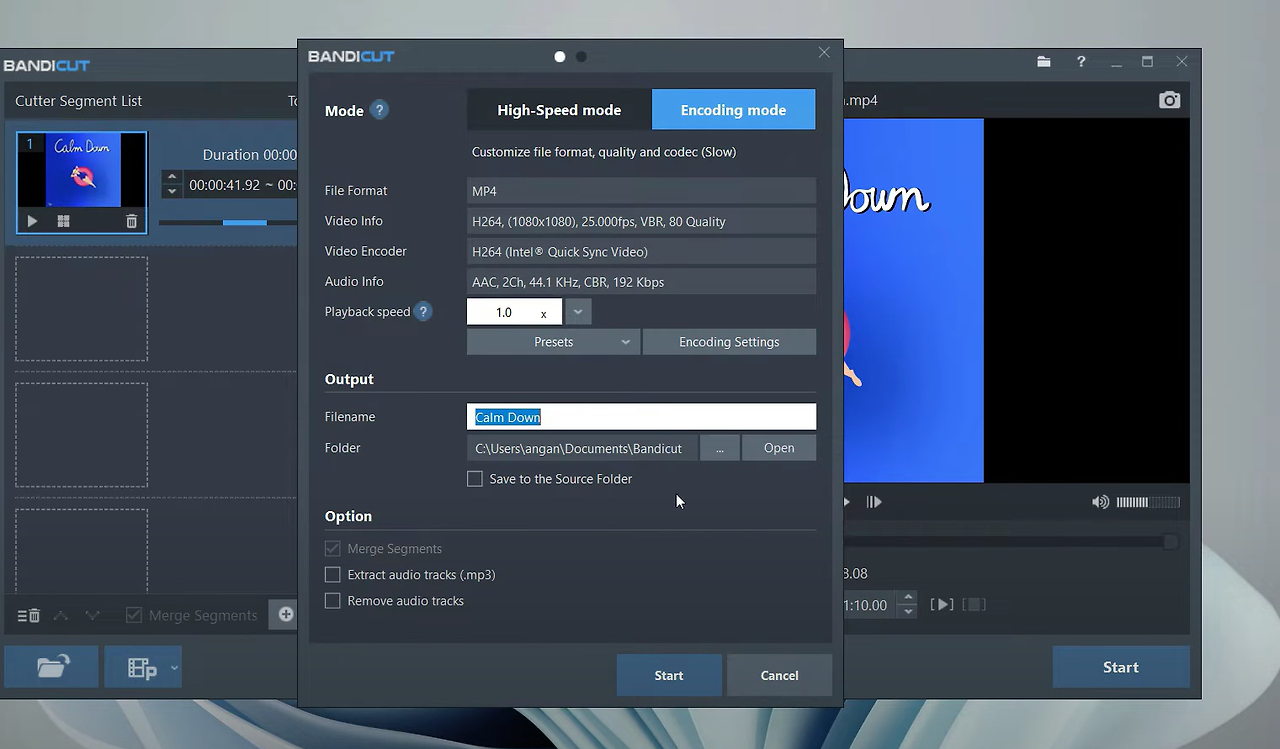1280x749 pixels.
Task: Open Encoding Settings
Action: tap(729, 342)
